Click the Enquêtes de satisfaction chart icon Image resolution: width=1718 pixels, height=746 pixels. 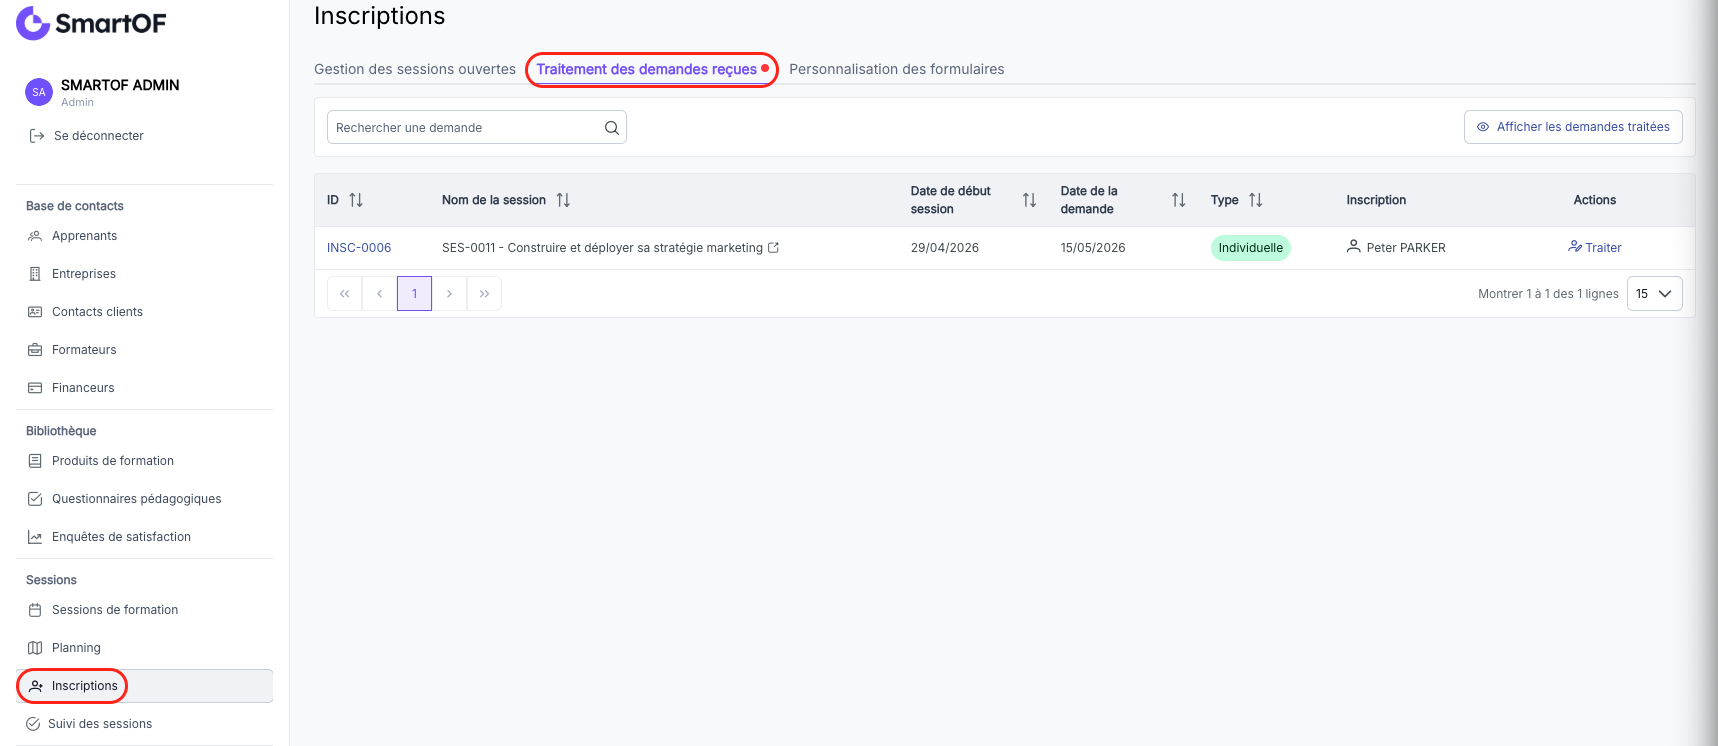click(35, 537)
